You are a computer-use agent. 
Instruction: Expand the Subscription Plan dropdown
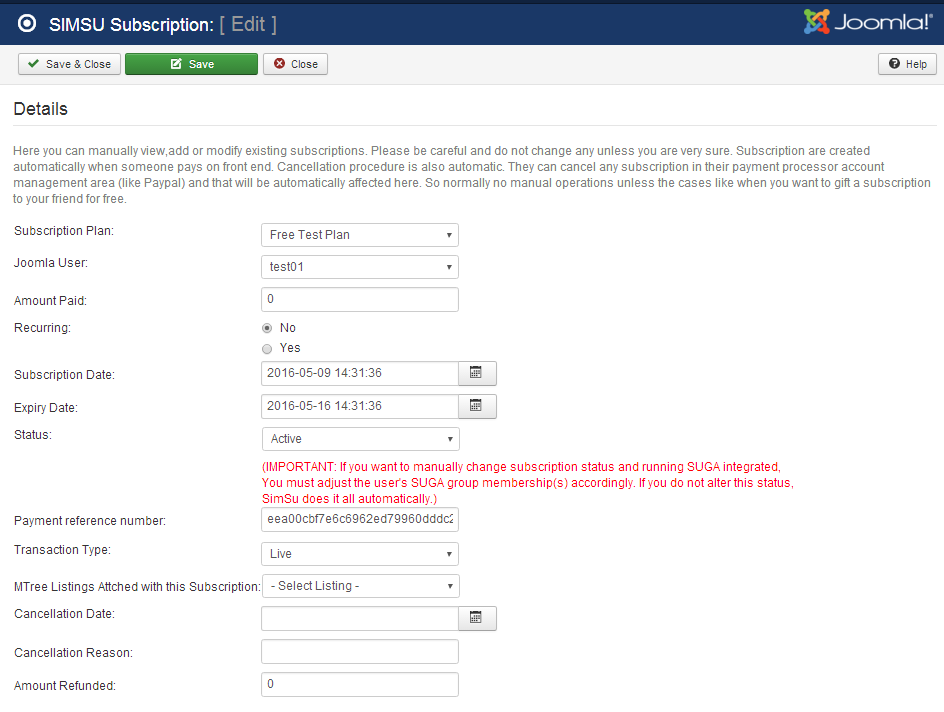pos(359,235)
